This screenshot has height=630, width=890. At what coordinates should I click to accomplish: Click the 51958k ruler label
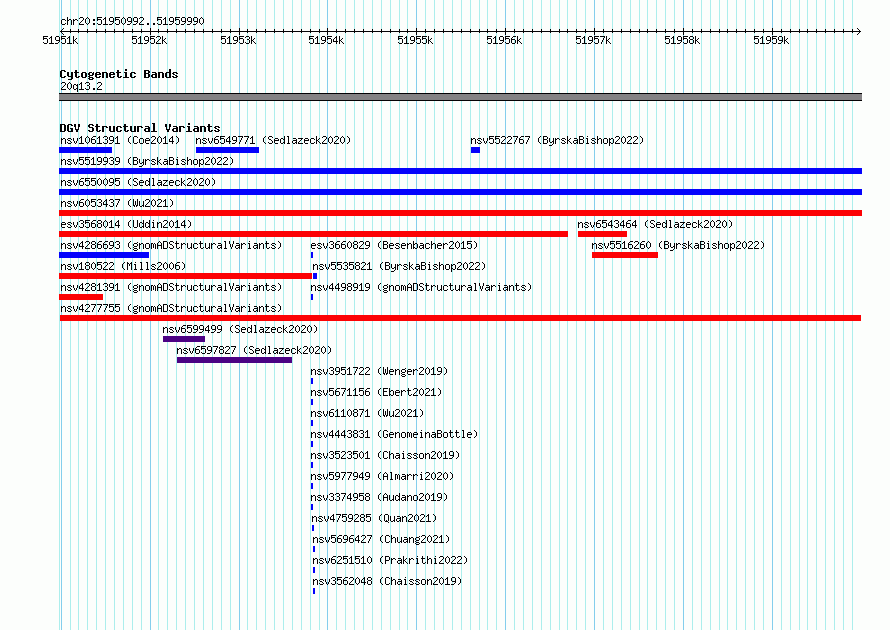coord(682,40)
